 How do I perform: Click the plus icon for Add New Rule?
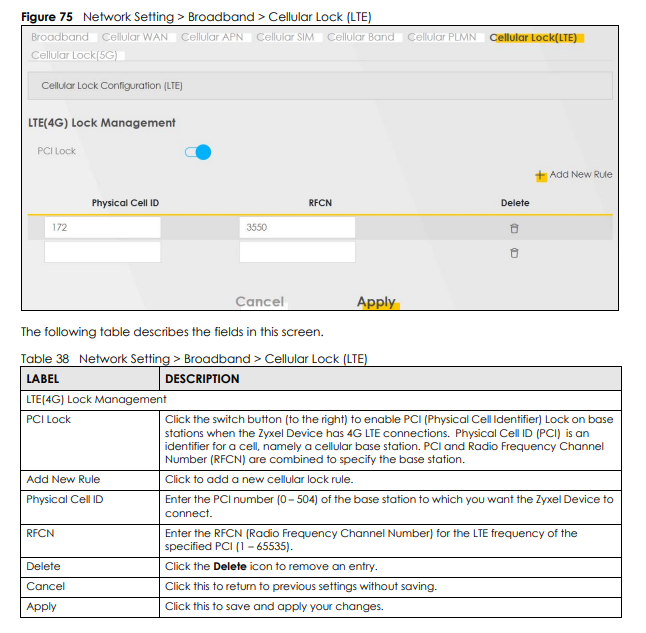click(x=541, y=175)
